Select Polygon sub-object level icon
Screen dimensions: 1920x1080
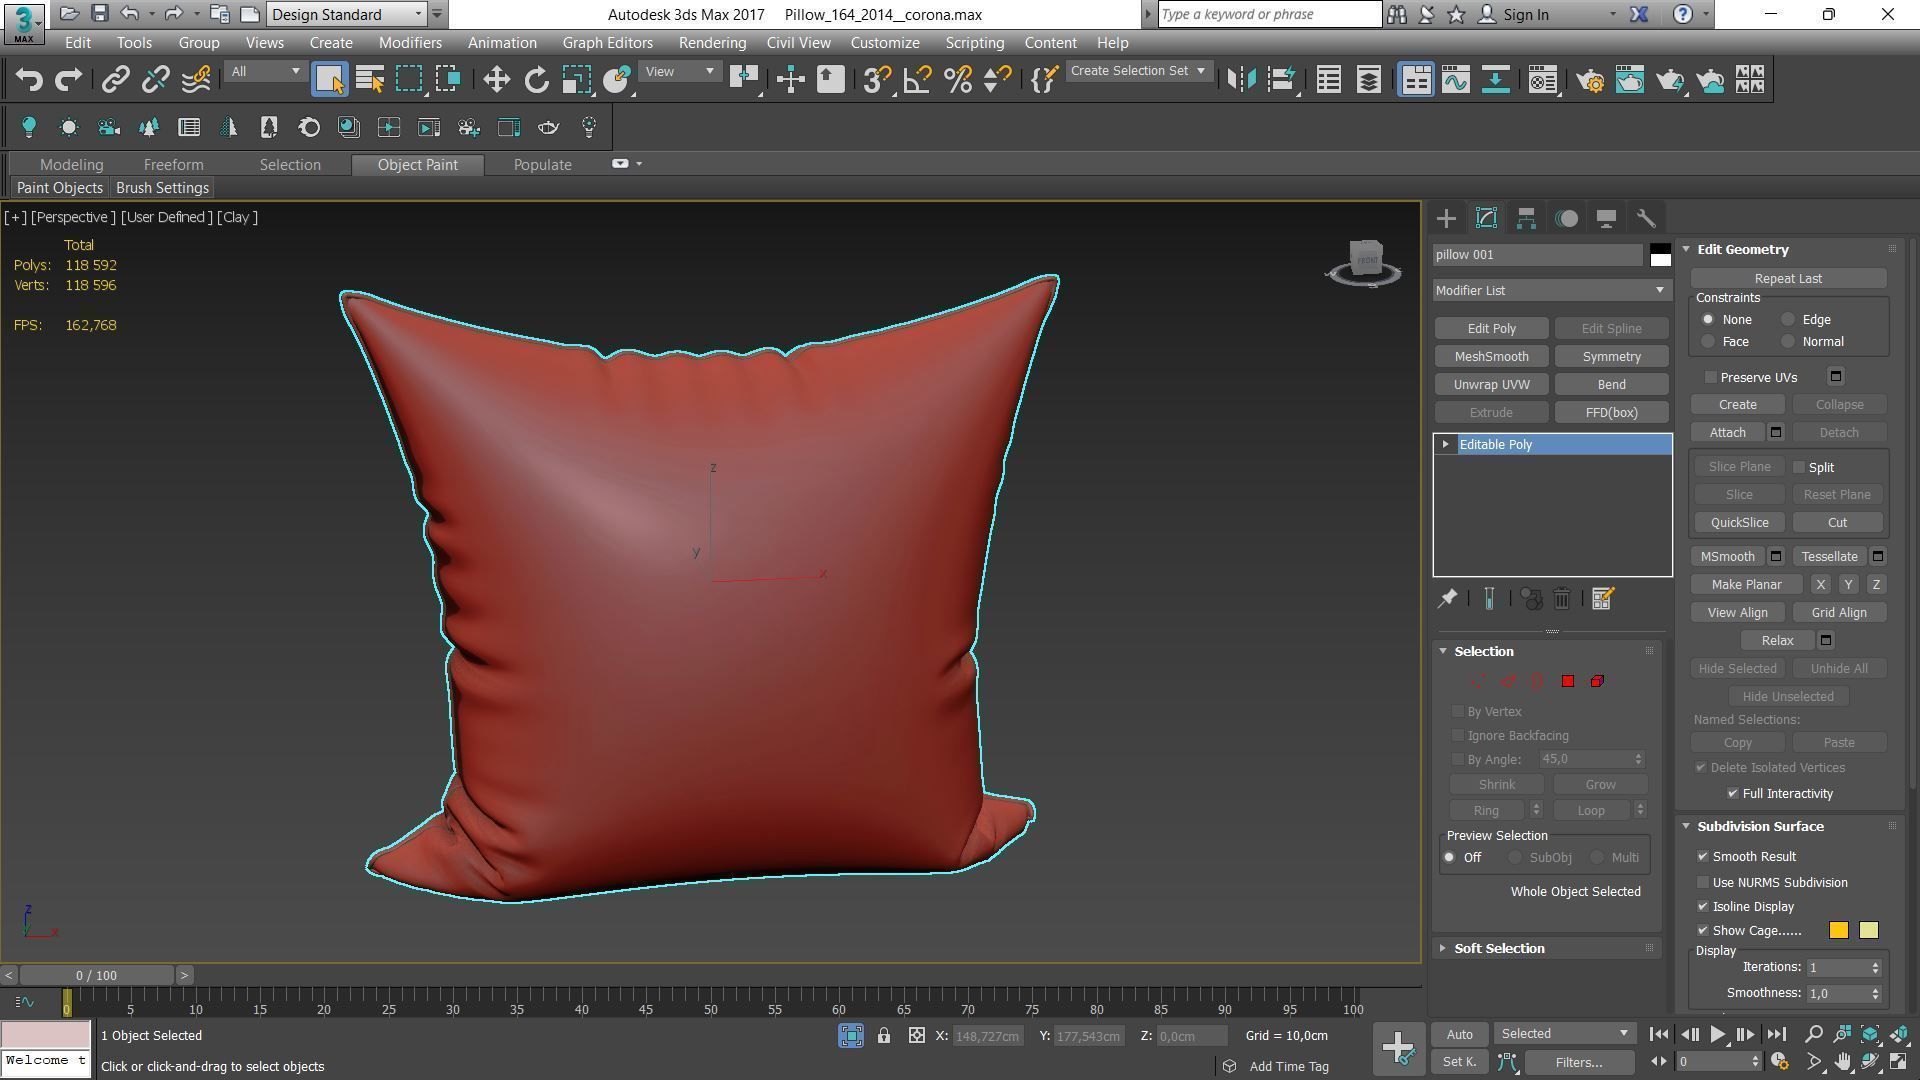pos(1568,681)
